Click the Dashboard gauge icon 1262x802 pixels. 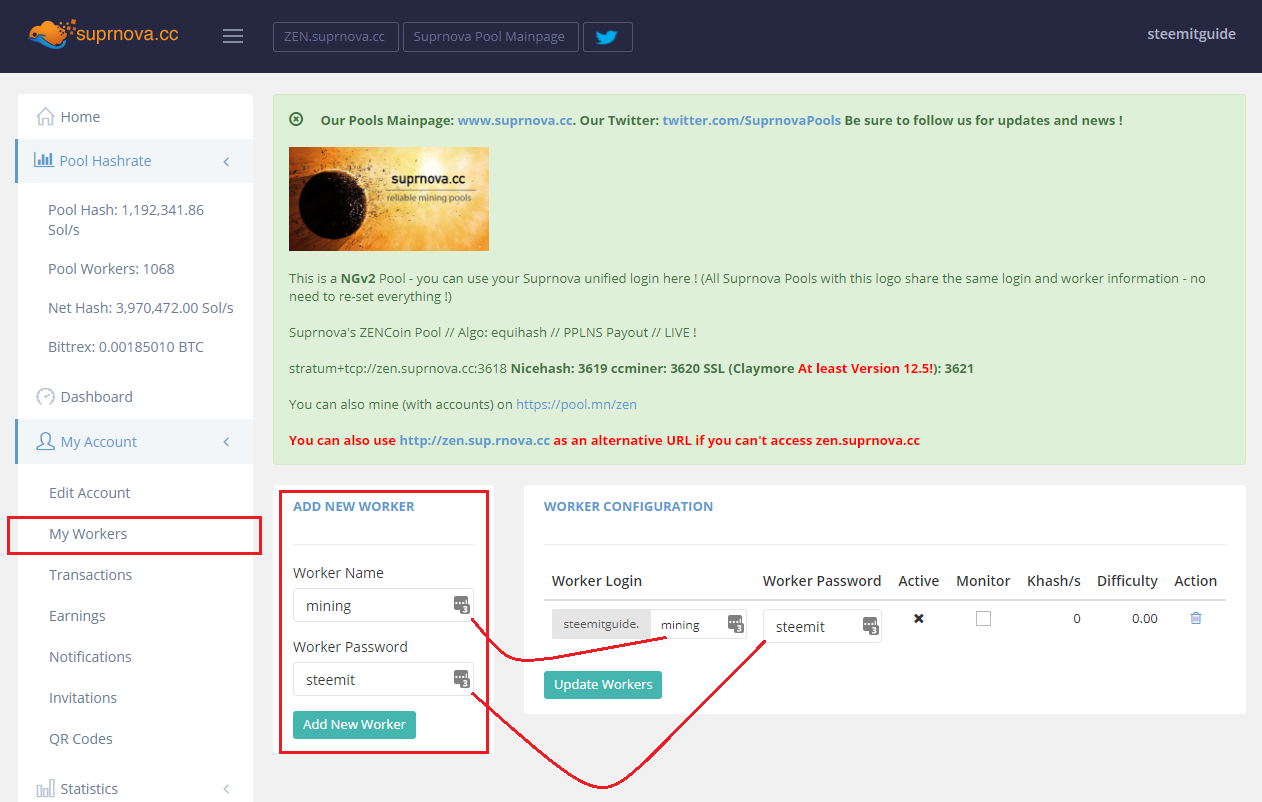pos(45,396)
